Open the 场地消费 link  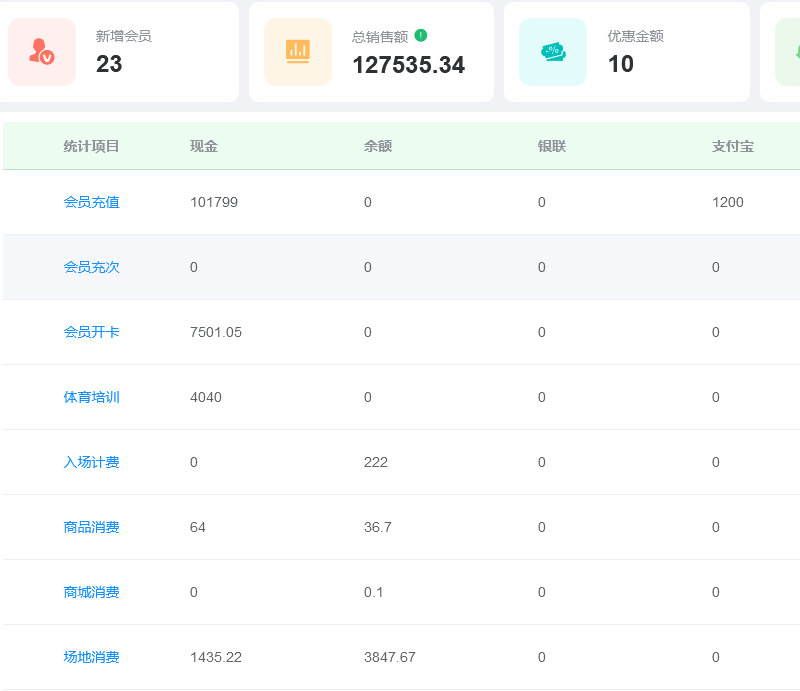click(x=91, y=657)
